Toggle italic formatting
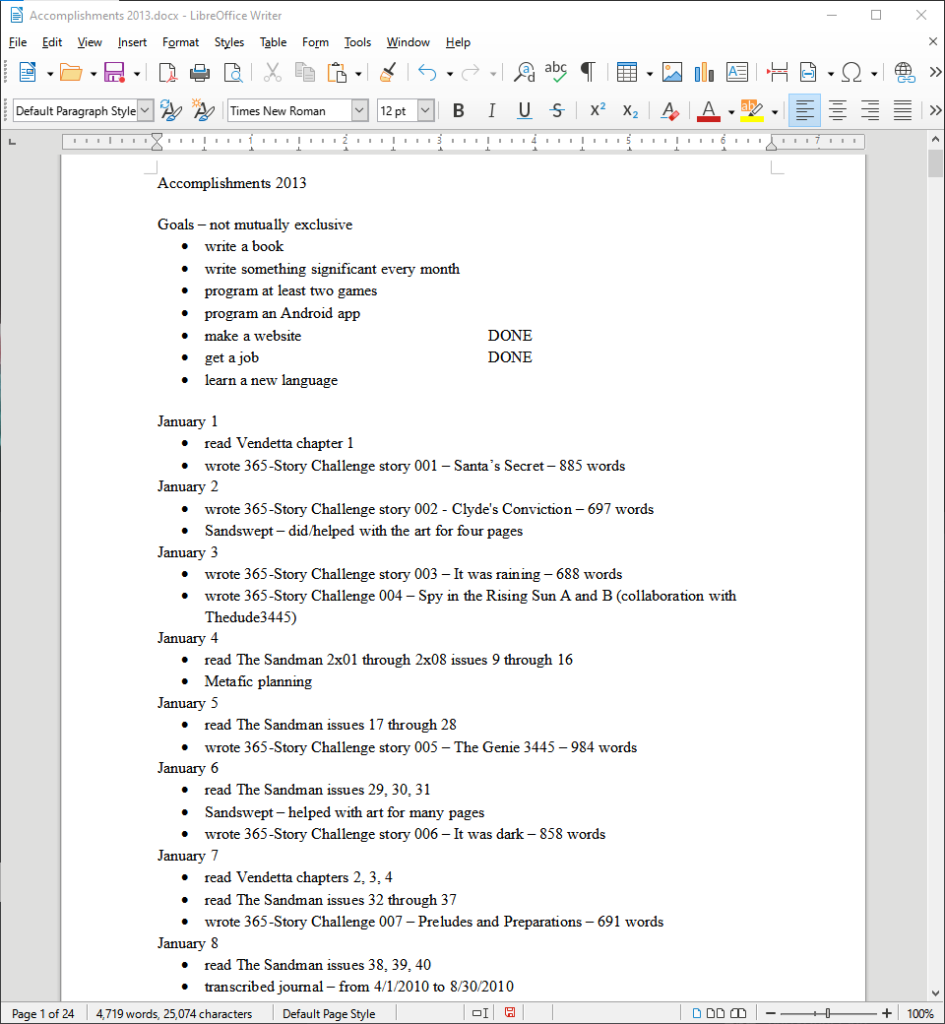Screen dimensions: 945x1024 pyautogui.click(x=491, y=111)
